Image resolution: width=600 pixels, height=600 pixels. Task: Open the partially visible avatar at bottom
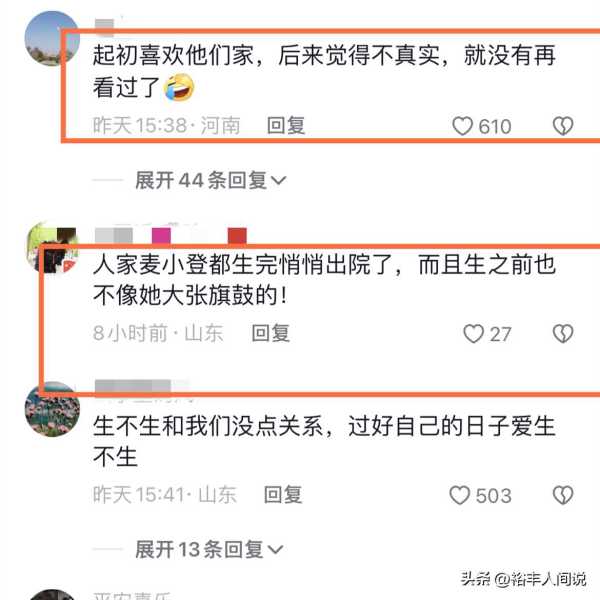click(52, 595)
